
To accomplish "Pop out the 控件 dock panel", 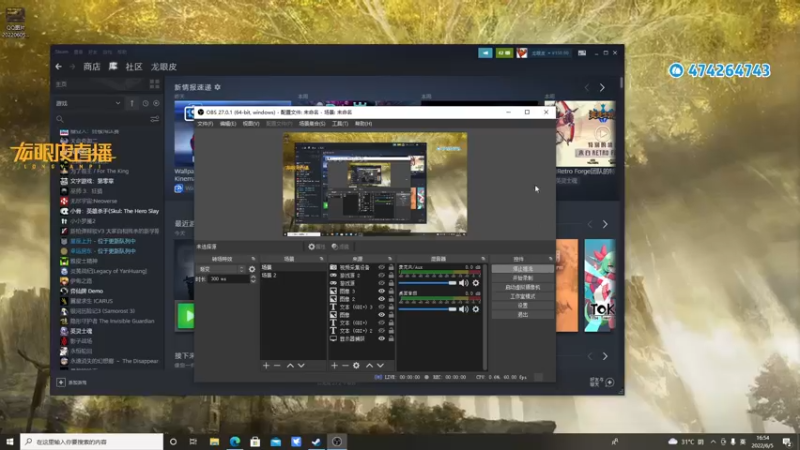I will click(550, 259).
